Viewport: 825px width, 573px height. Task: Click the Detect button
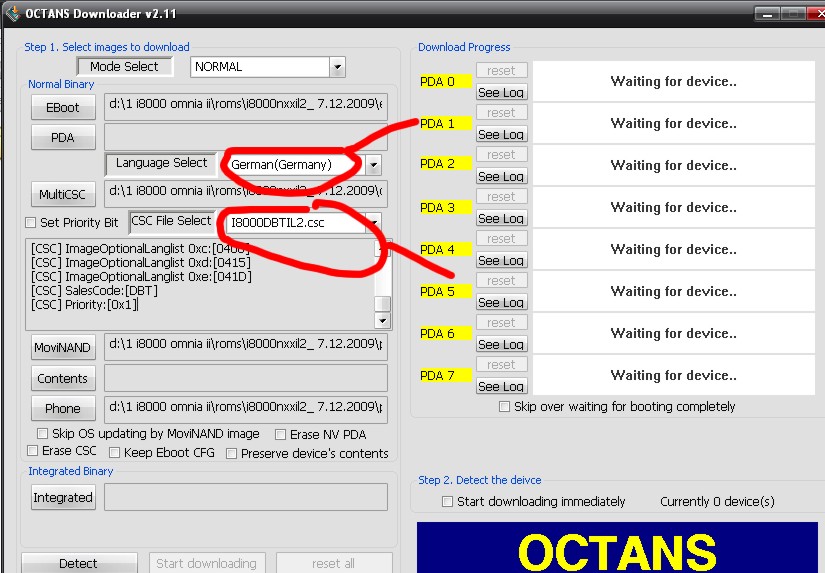pos(78,563)
